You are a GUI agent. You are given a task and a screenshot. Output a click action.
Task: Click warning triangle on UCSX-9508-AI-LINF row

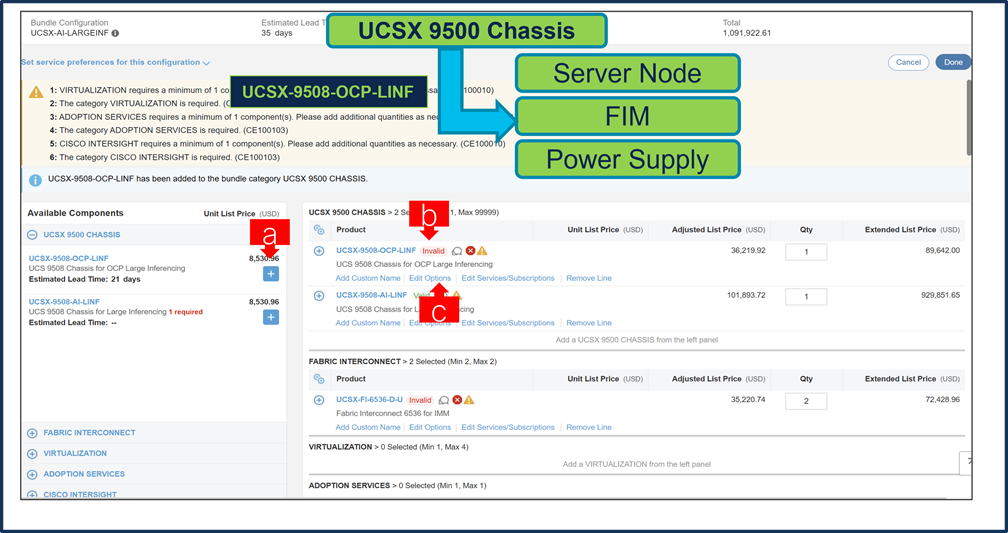click(456, 295)
